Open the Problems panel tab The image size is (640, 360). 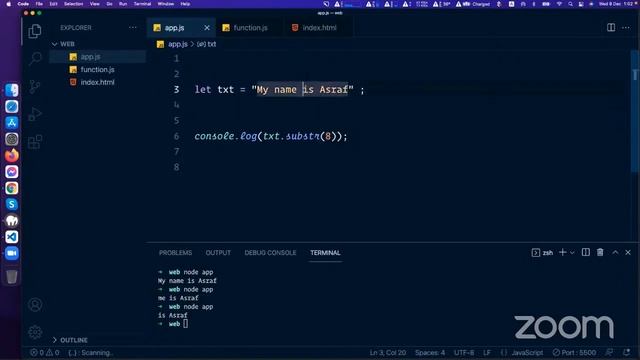coord(176,253)
